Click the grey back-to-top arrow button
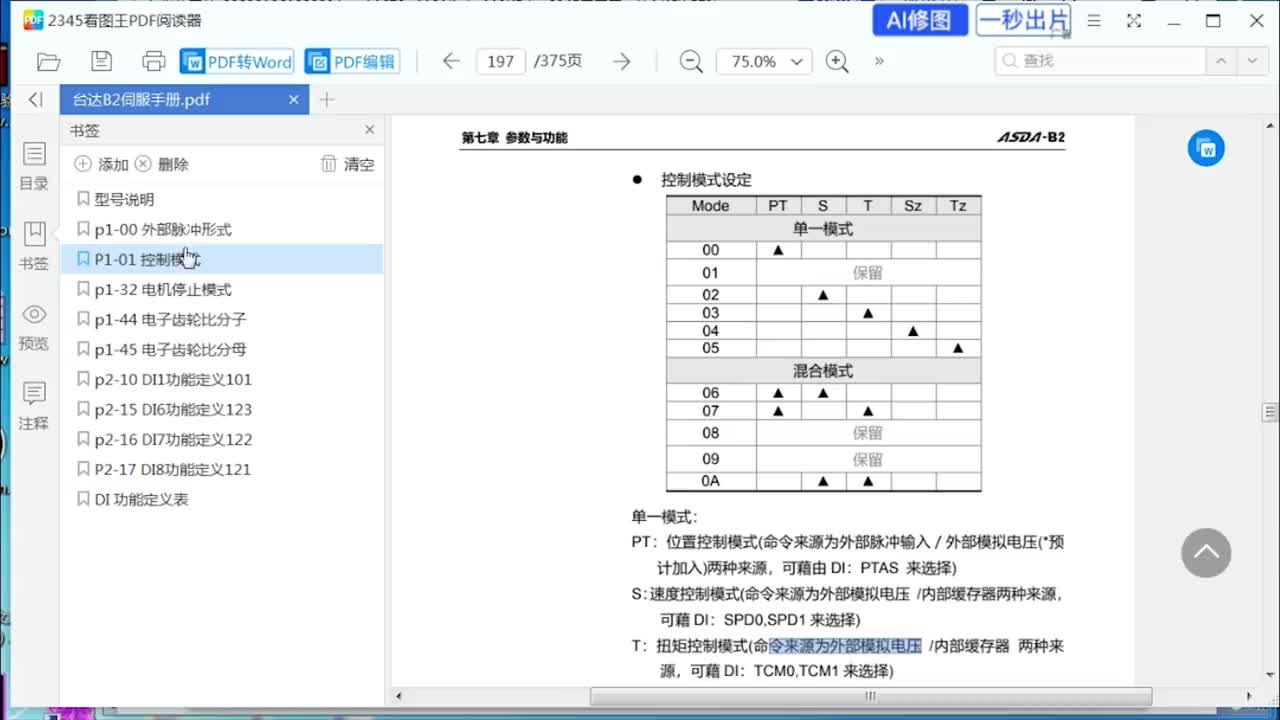This screenshot has height=720, width=1280. (x=1206, y=553)
